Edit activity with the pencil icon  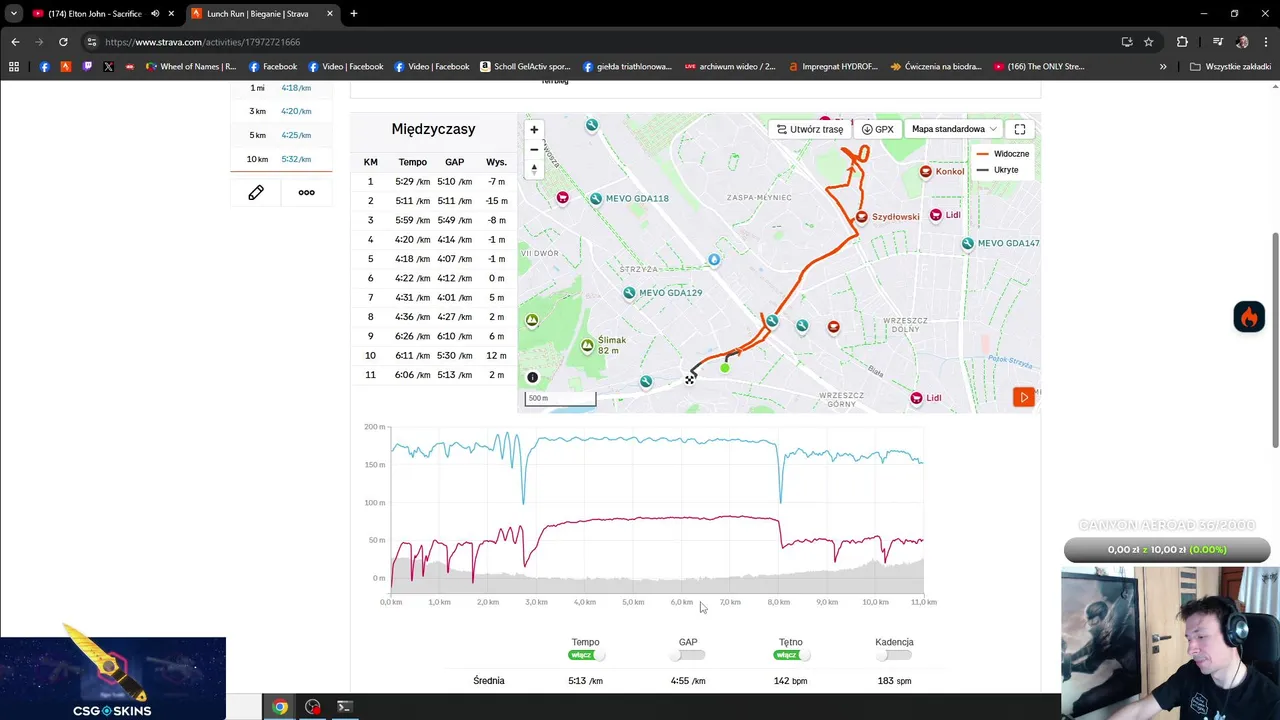click(x=256, y=192)
